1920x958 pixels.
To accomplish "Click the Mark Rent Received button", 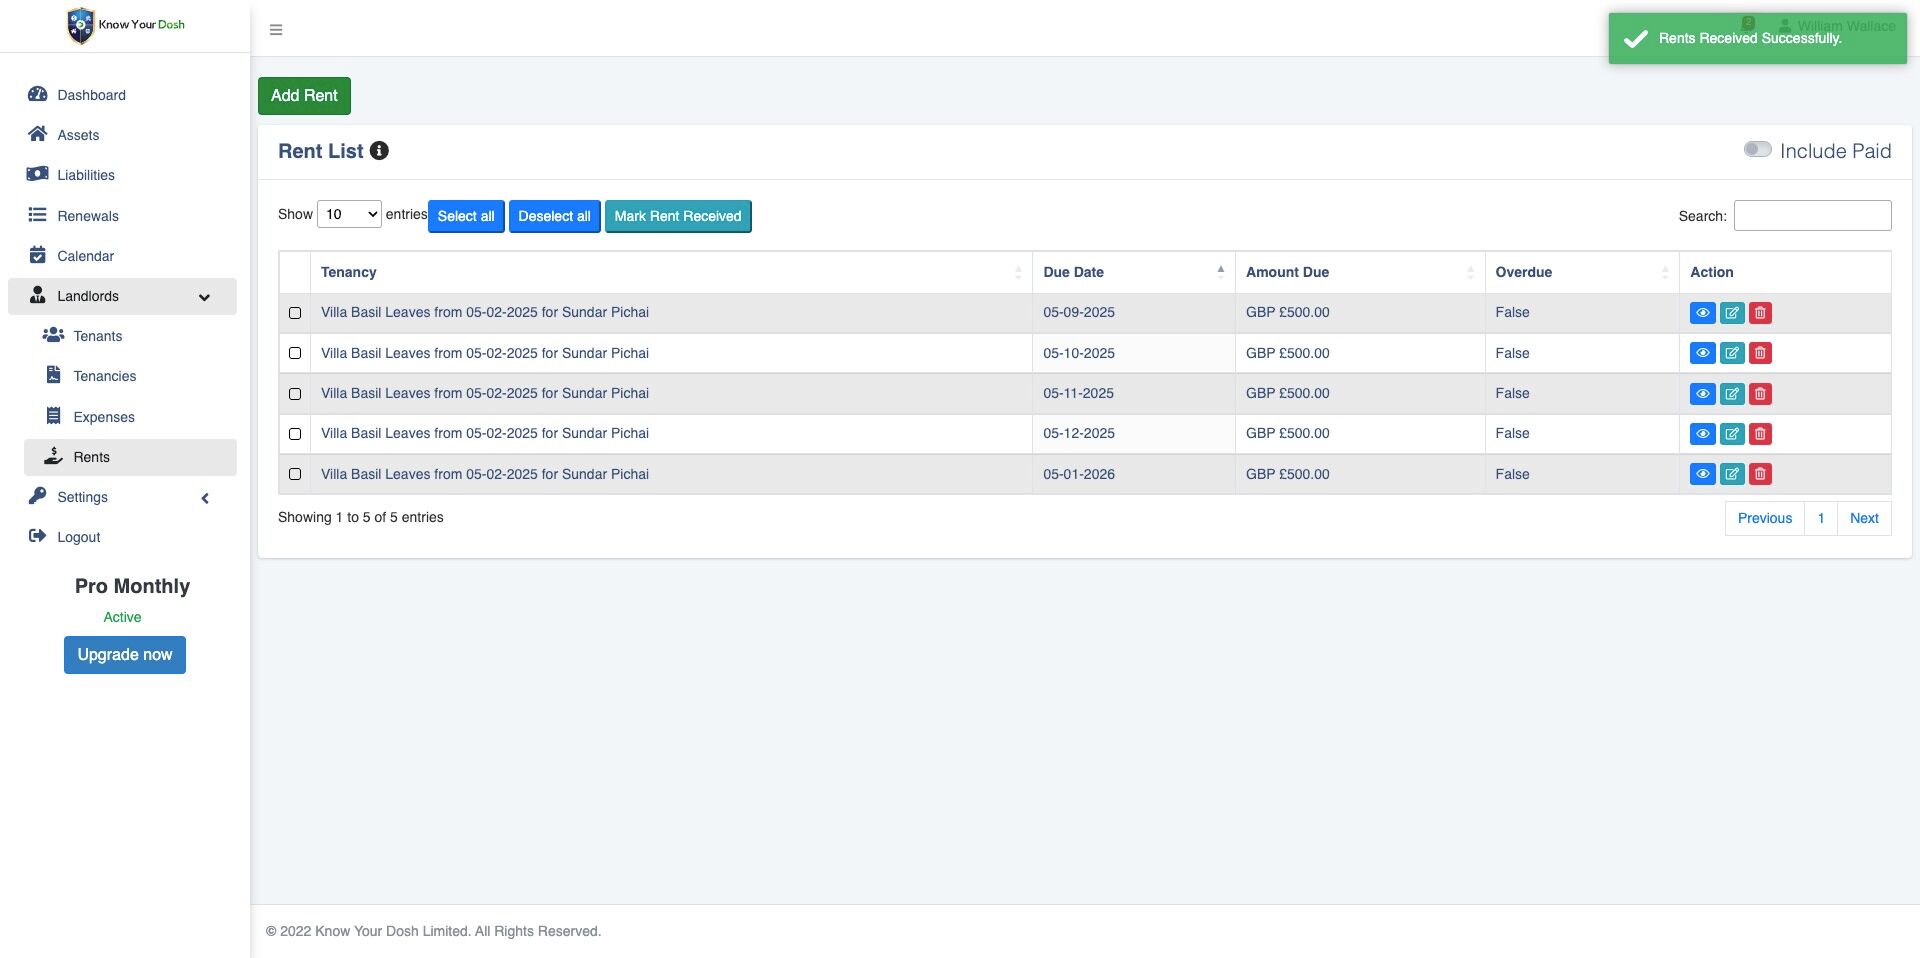I will pos(678,216).
